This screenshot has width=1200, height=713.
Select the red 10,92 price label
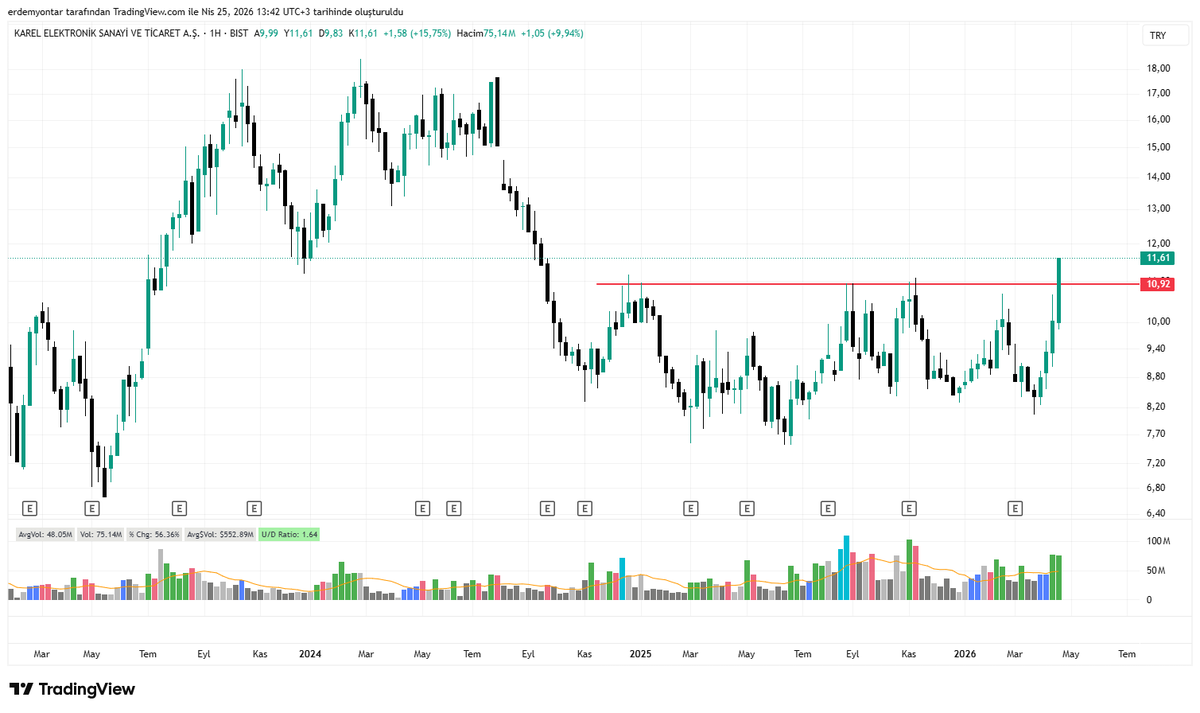pos(1158,284)
